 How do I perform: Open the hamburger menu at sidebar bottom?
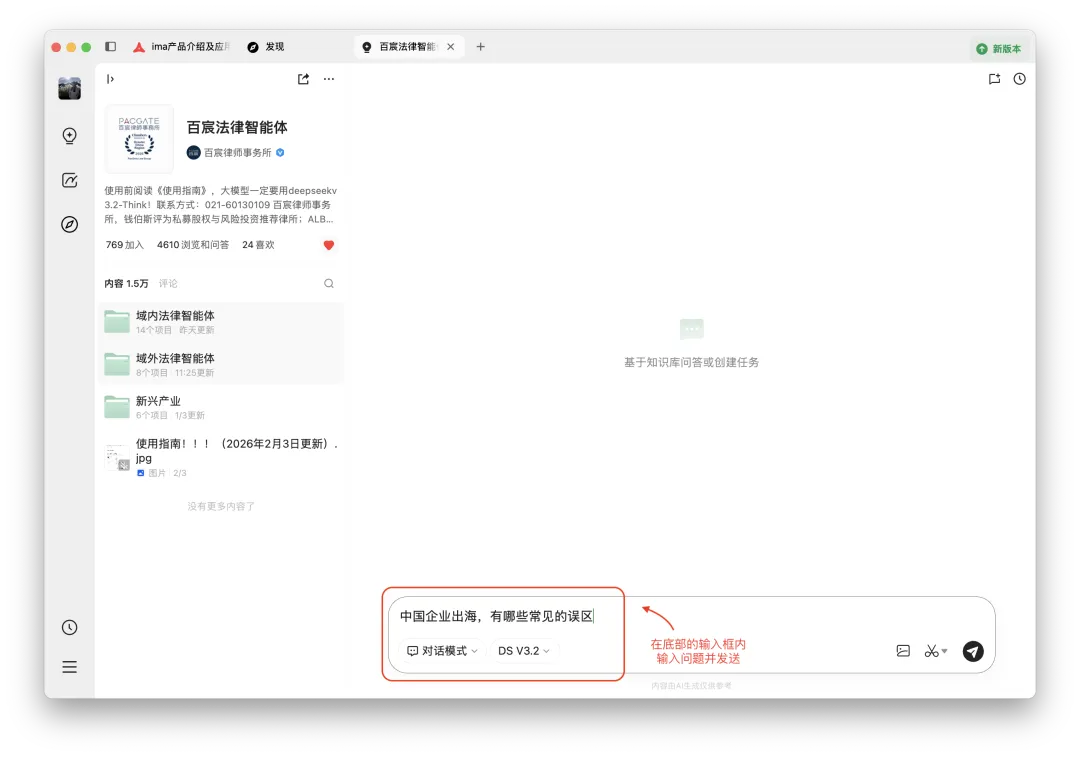(x=70, y=667)
